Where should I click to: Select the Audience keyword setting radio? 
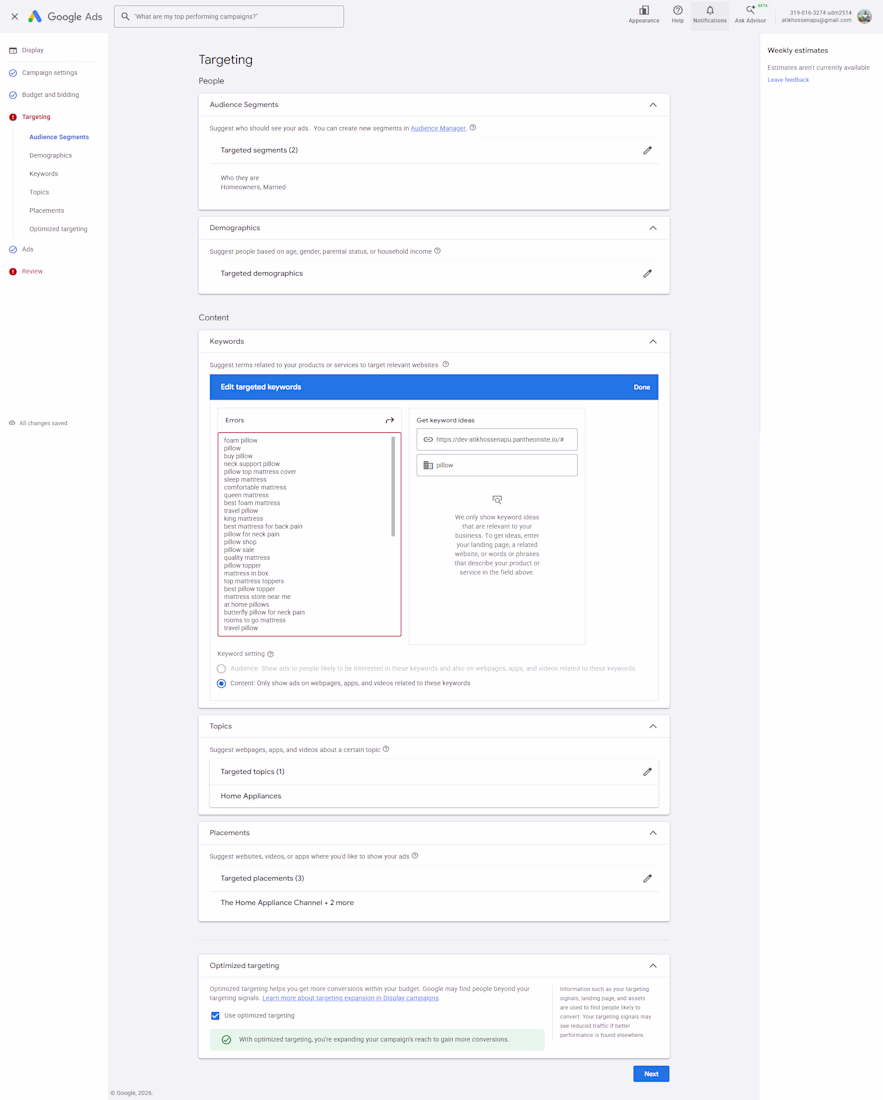221,669
